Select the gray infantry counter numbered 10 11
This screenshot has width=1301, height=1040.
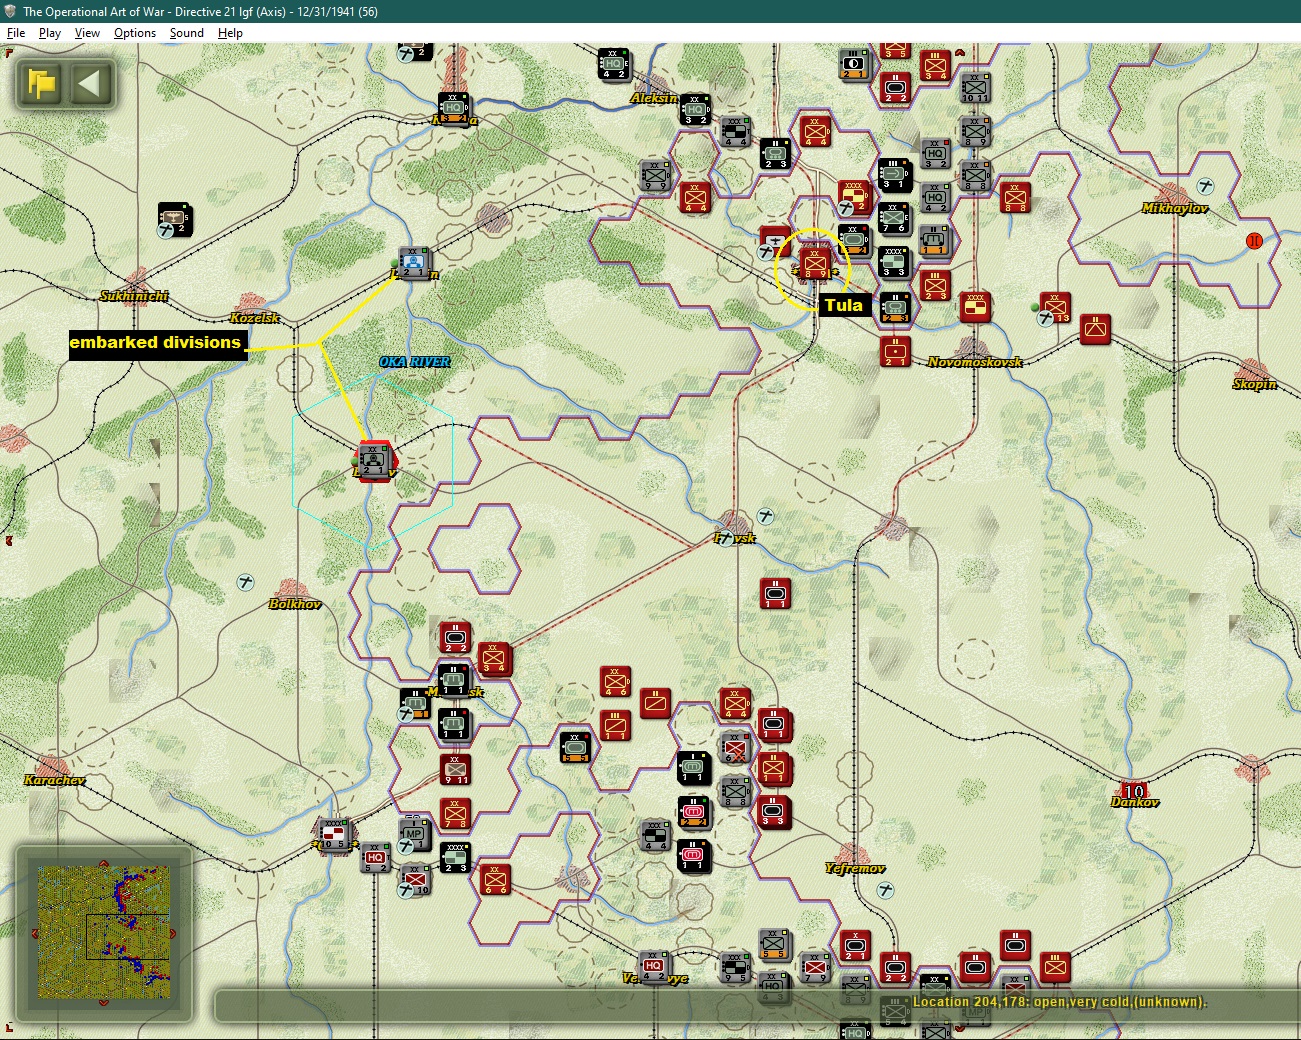[975, 87]
